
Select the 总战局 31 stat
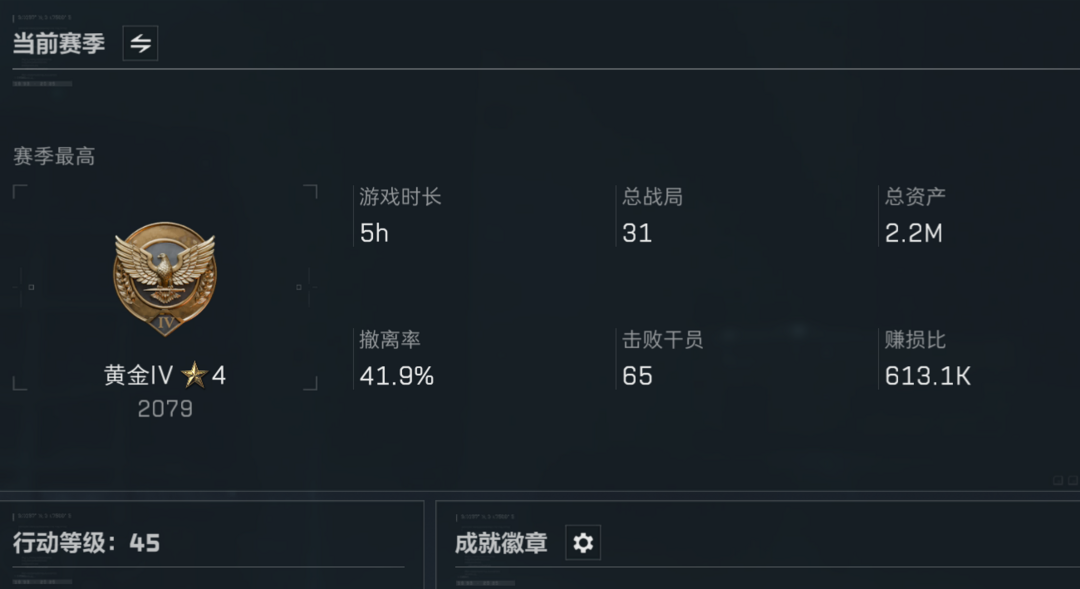pos(653,216)
